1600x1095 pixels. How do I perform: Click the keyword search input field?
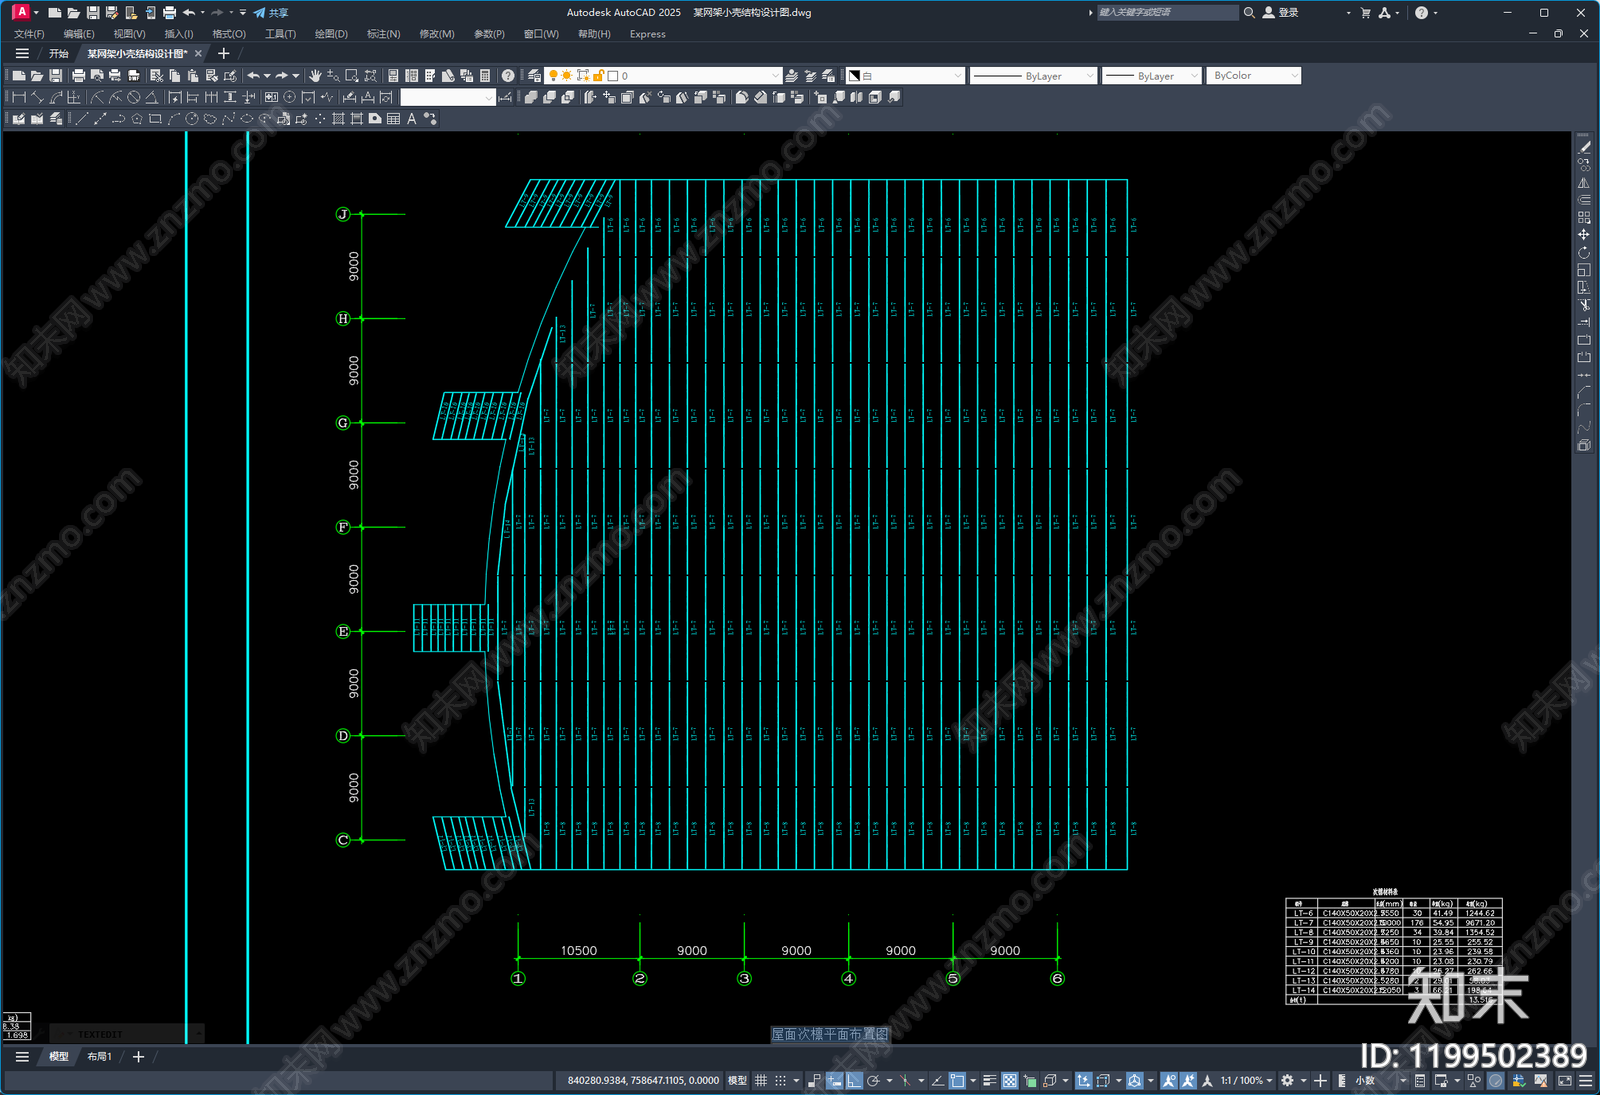click(1166, 13)
